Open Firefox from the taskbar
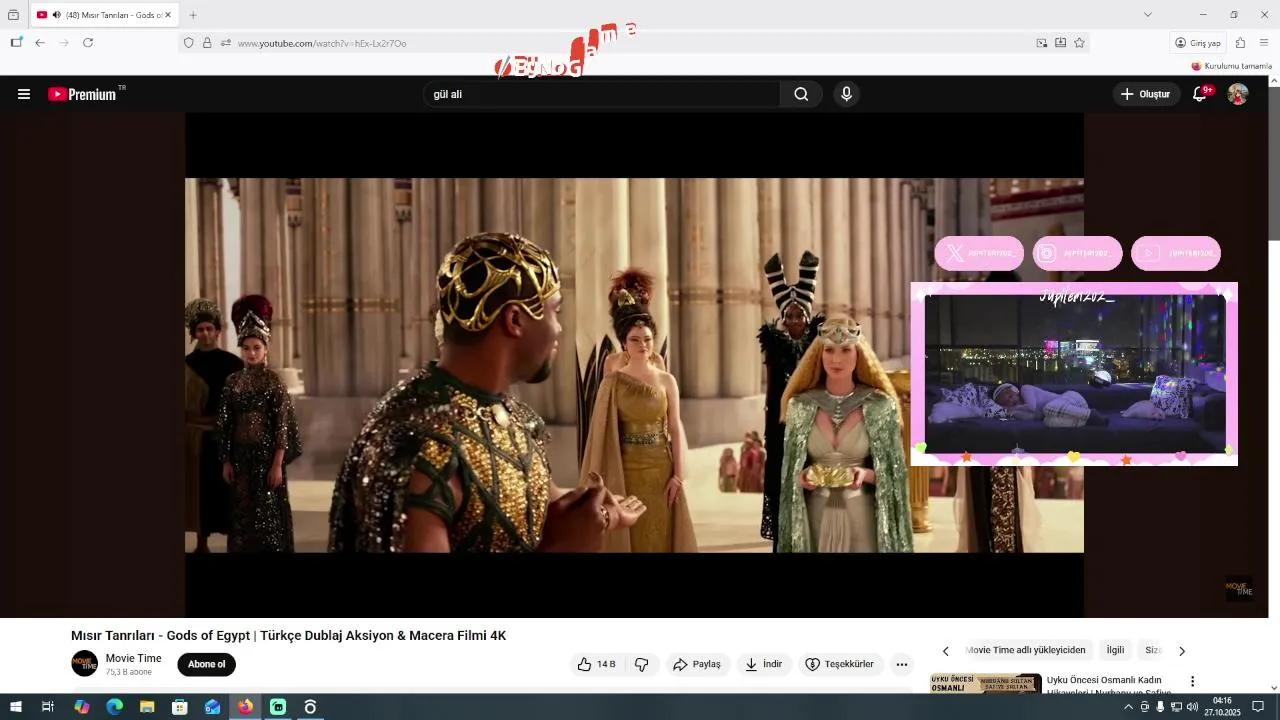The width and height of the screenshot is (1280, 720). click(245, 707)
